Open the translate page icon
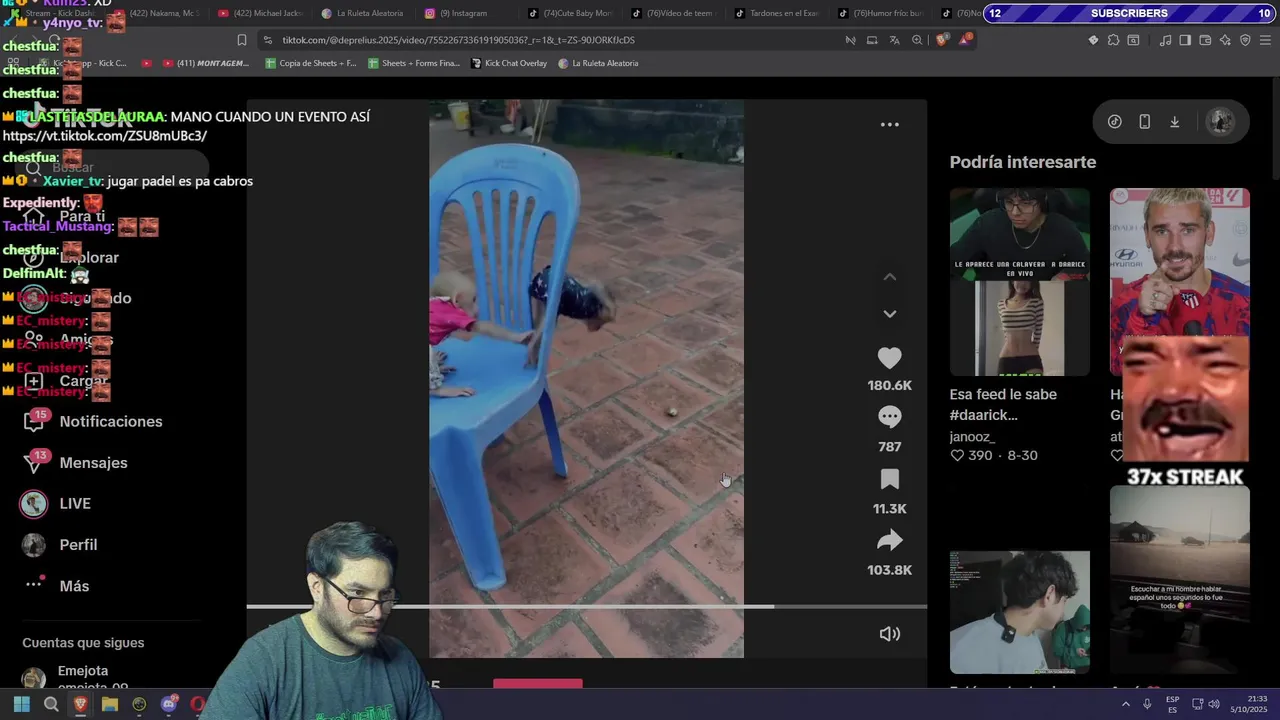The image size is (1280, 720). pos(894,40)
